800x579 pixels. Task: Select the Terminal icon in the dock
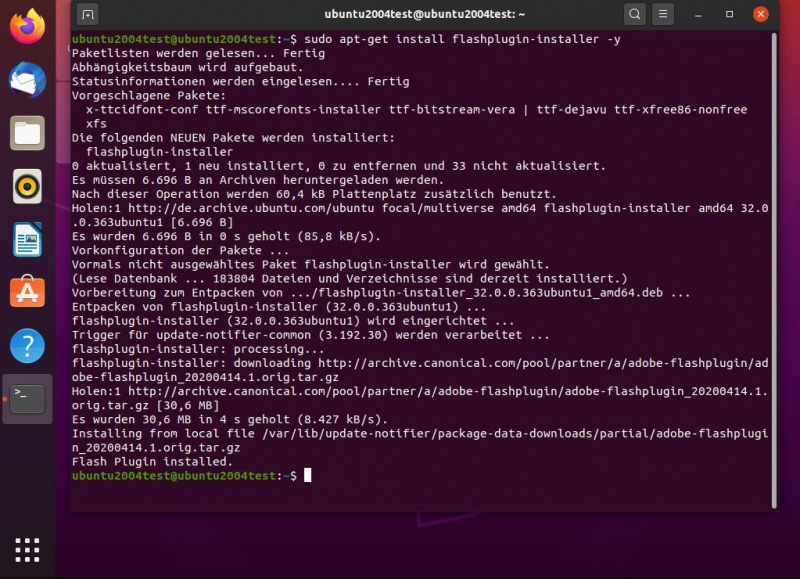tap(27, 399)
